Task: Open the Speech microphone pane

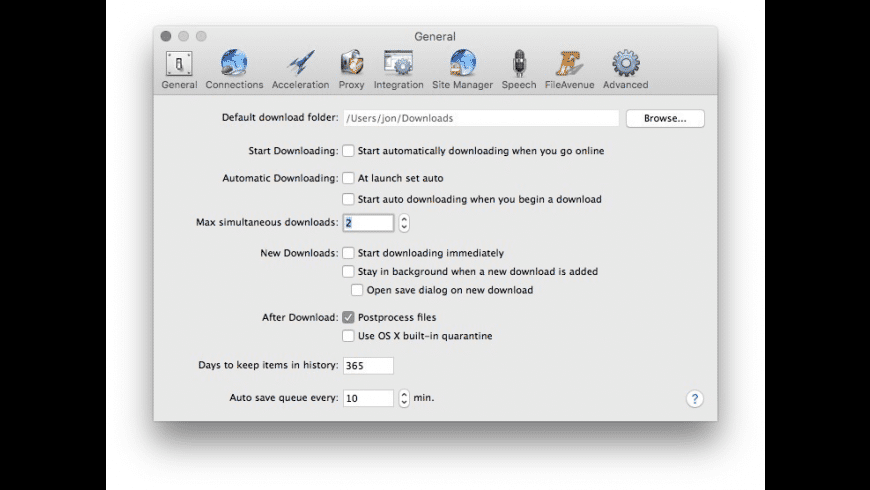Action: pos(519,70)
